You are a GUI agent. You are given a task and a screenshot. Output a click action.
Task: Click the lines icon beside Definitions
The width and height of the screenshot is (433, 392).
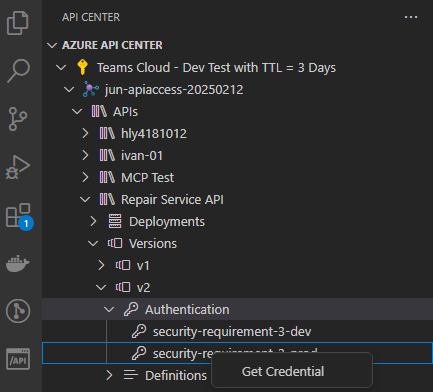tap(131, 375)
